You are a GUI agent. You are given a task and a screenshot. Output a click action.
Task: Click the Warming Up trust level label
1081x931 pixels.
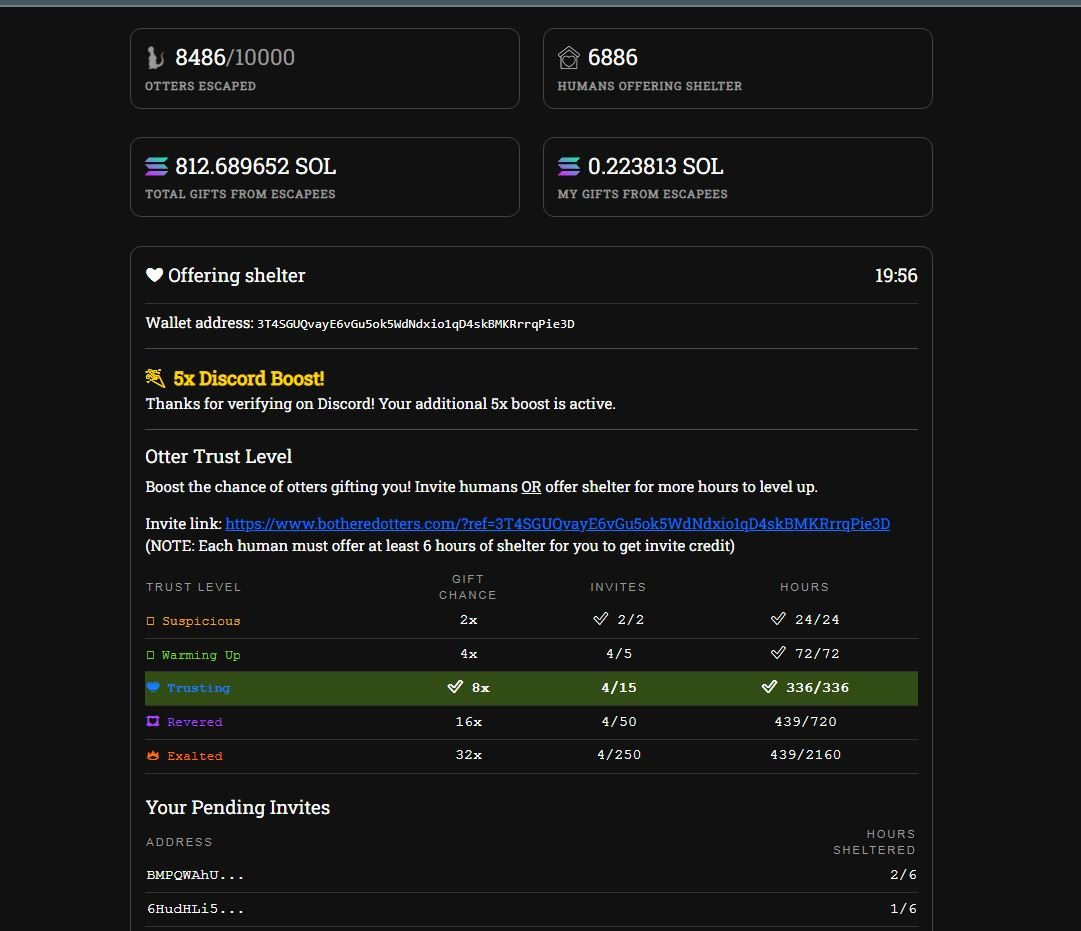[201, 655]
